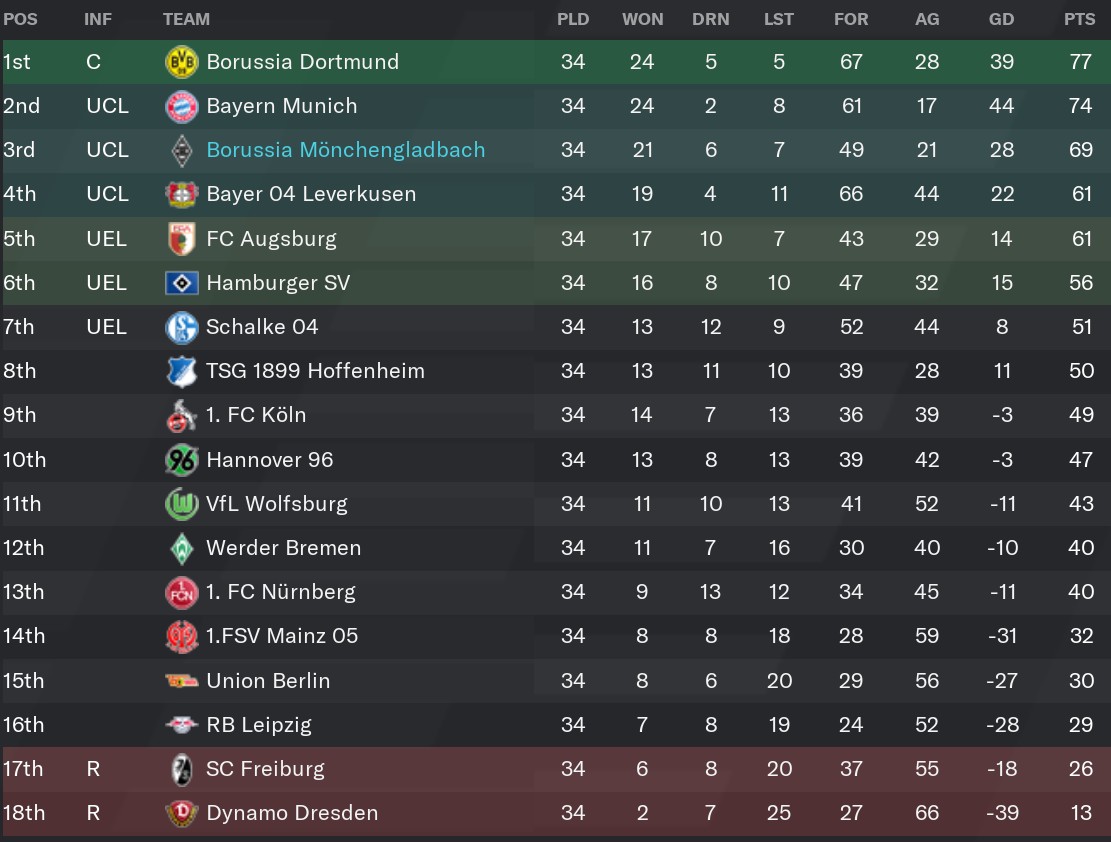The height and width of the screenshot is (842, 1111).
Task: Click the VfL Wolfsburg crest icon
Action: click(x=181, y=504)
